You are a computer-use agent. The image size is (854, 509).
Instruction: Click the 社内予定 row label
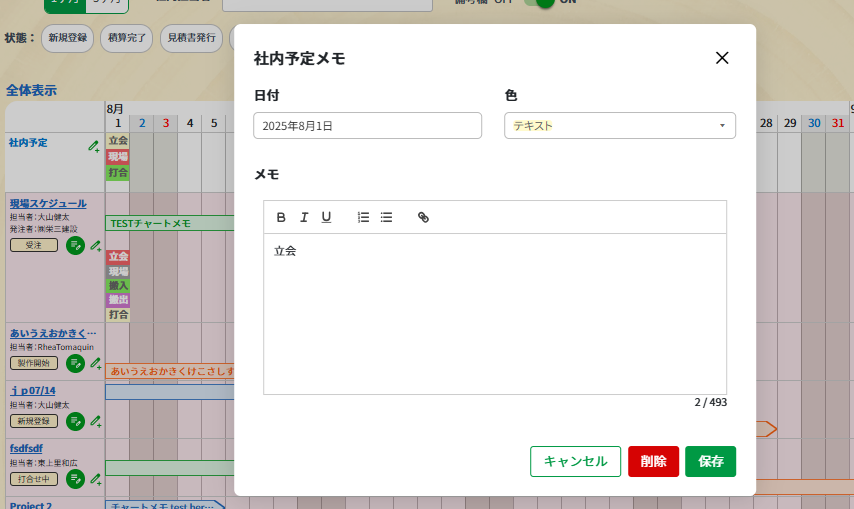(28, 143)
